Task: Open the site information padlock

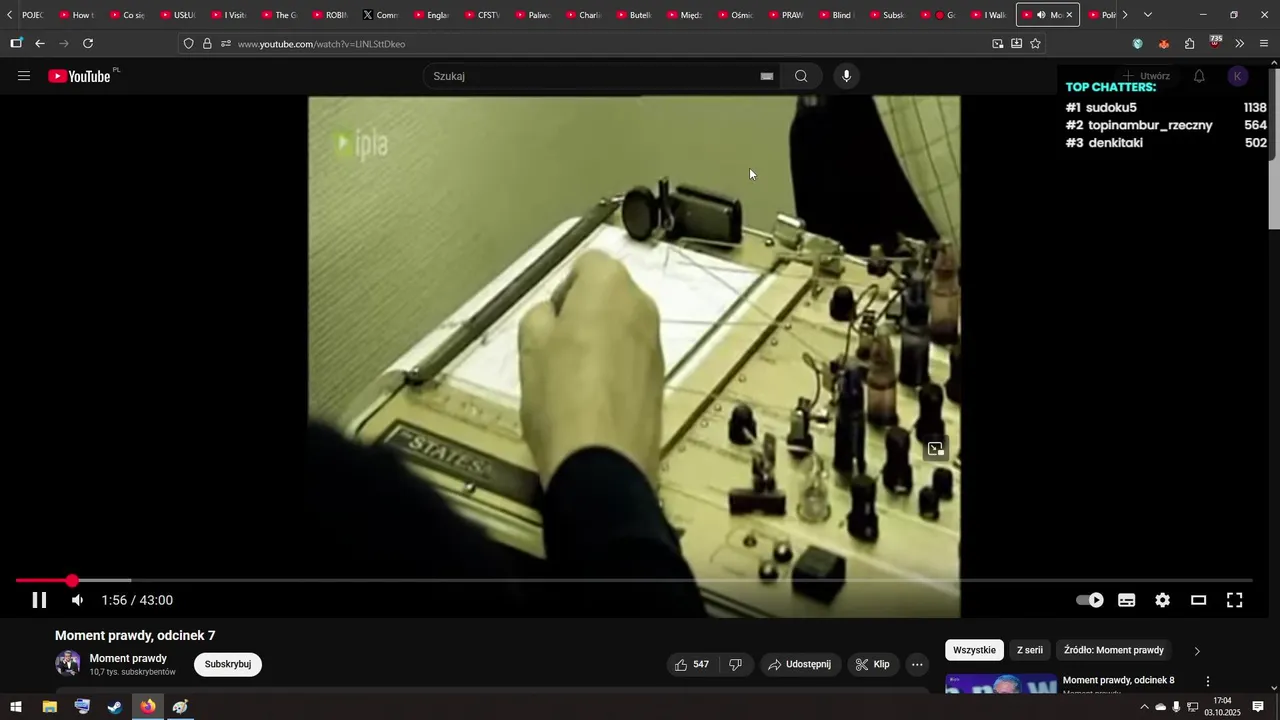Action: (x=207, y=43)
